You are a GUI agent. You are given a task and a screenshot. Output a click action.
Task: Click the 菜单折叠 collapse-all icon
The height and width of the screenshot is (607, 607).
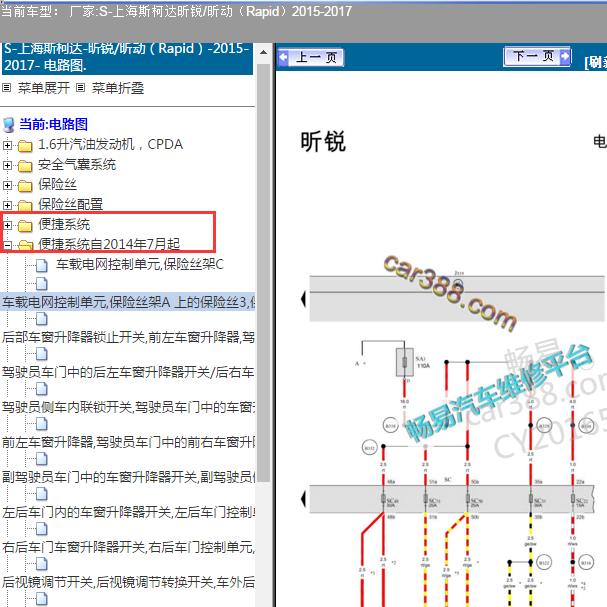pyautogui.click(x=81, y=88)
